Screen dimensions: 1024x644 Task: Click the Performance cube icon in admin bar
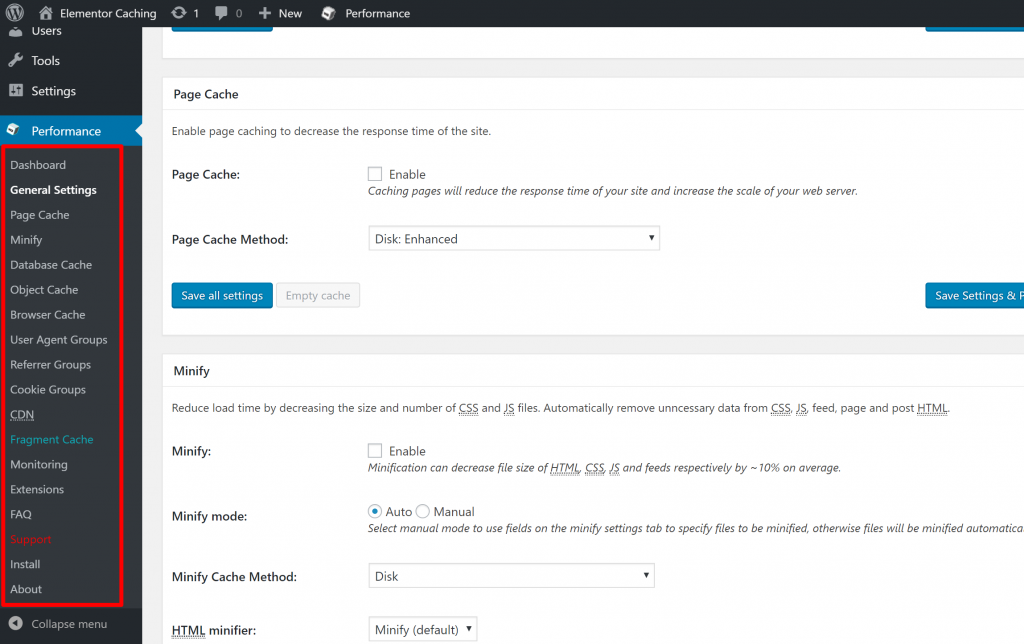328,13
